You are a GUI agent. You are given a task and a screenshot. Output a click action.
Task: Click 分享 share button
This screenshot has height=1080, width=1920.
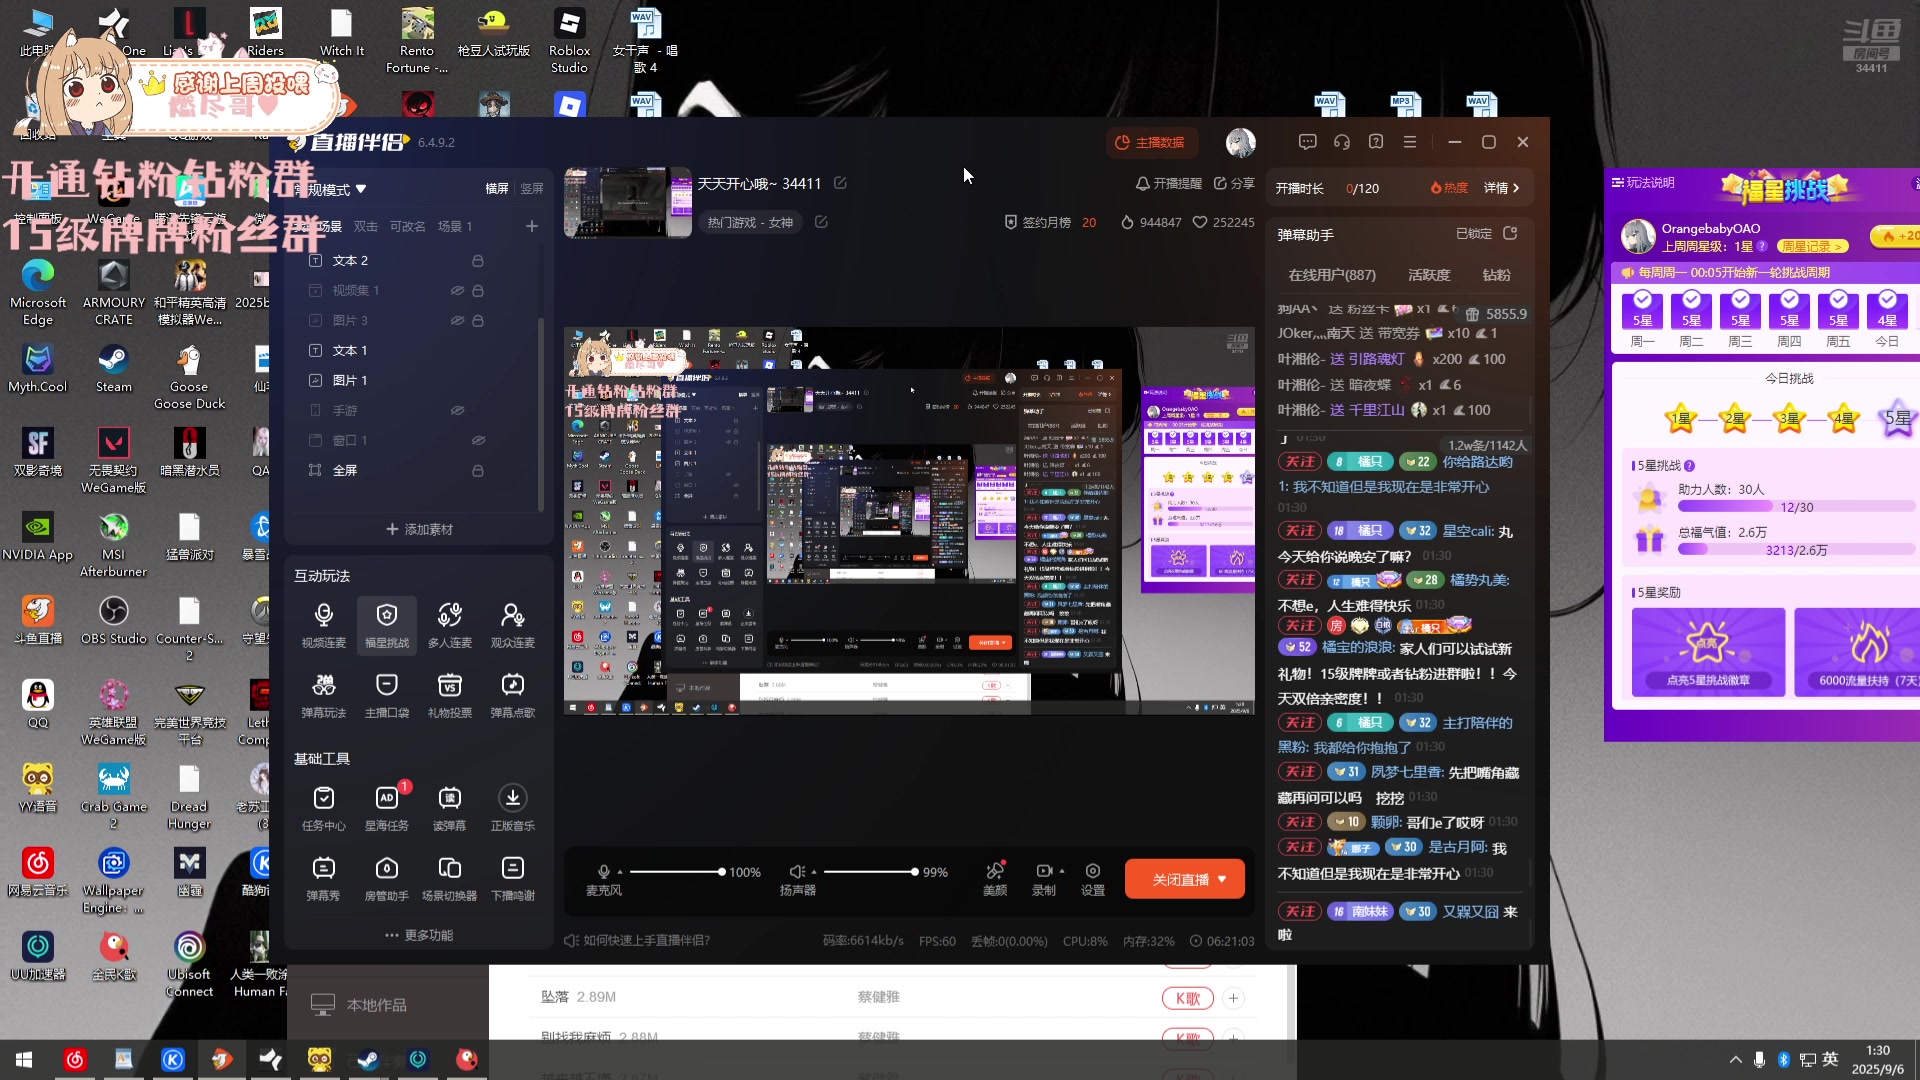(x=1234, y=183)
